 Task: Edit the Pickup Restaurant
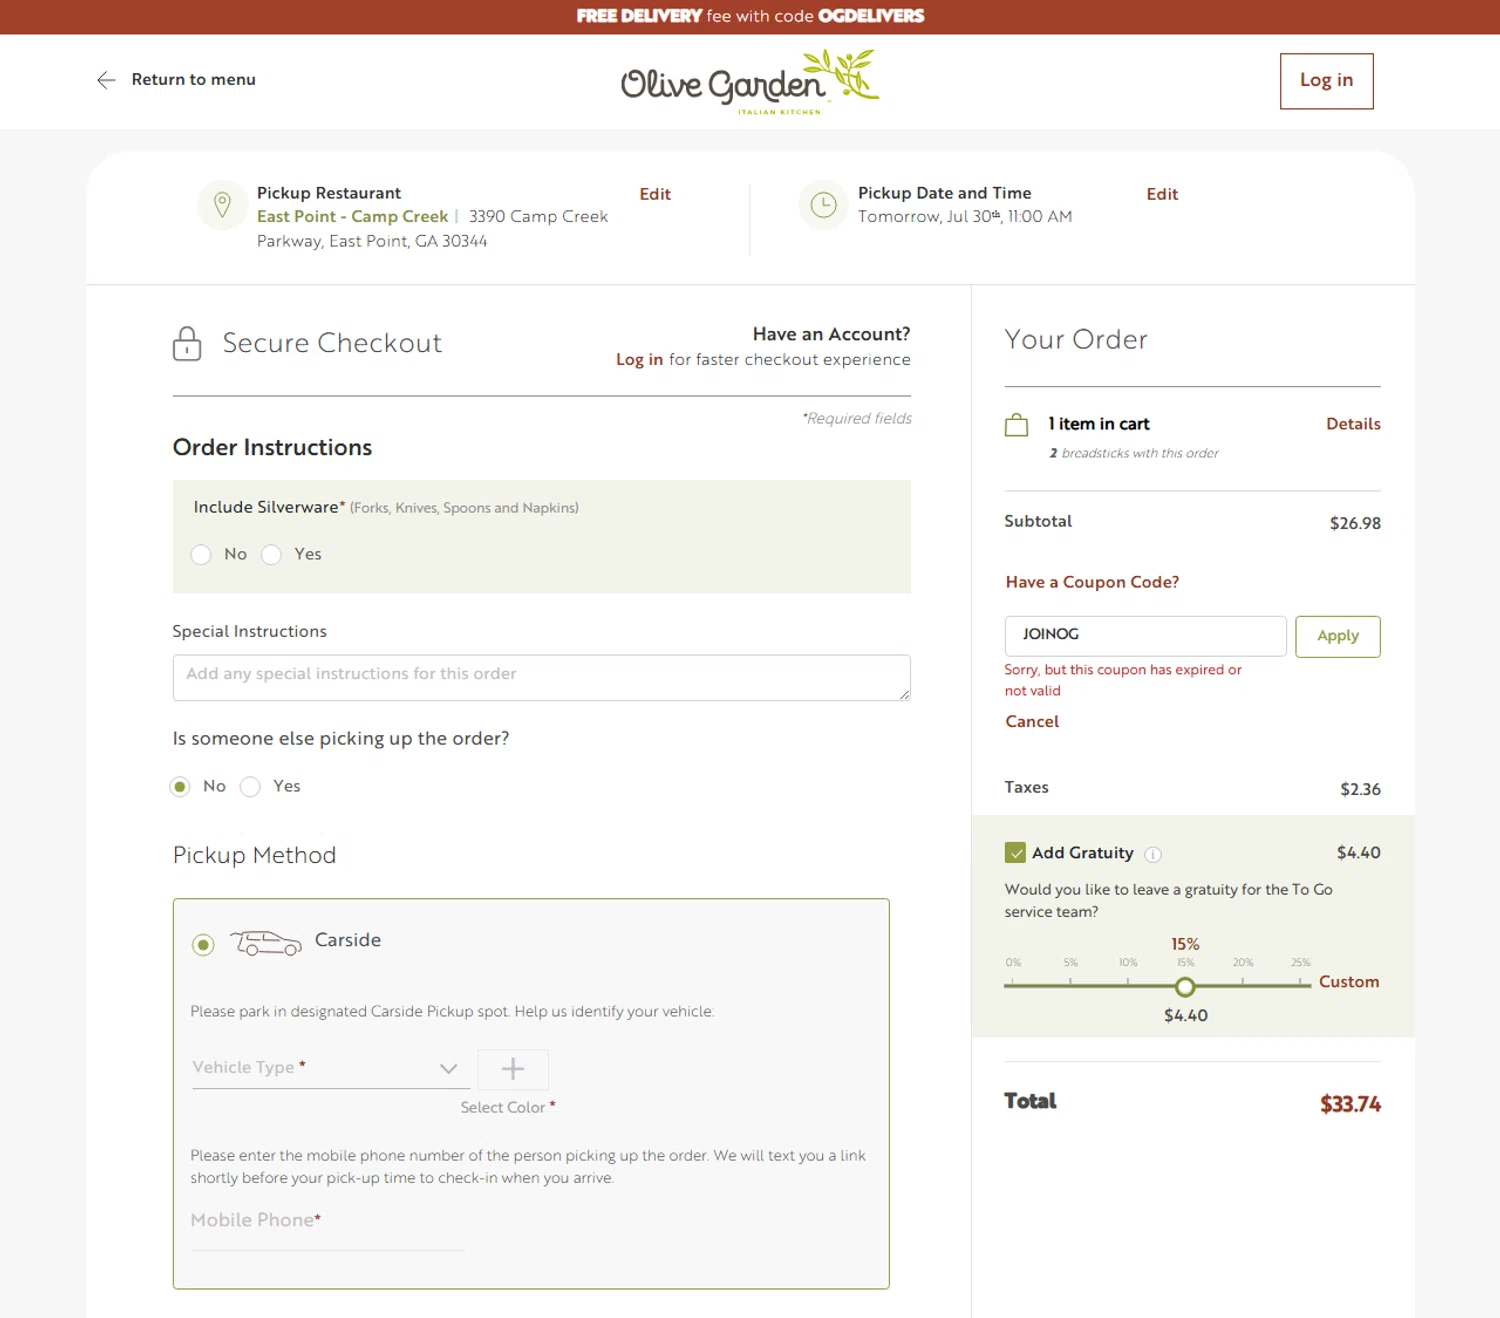[655, 194]
